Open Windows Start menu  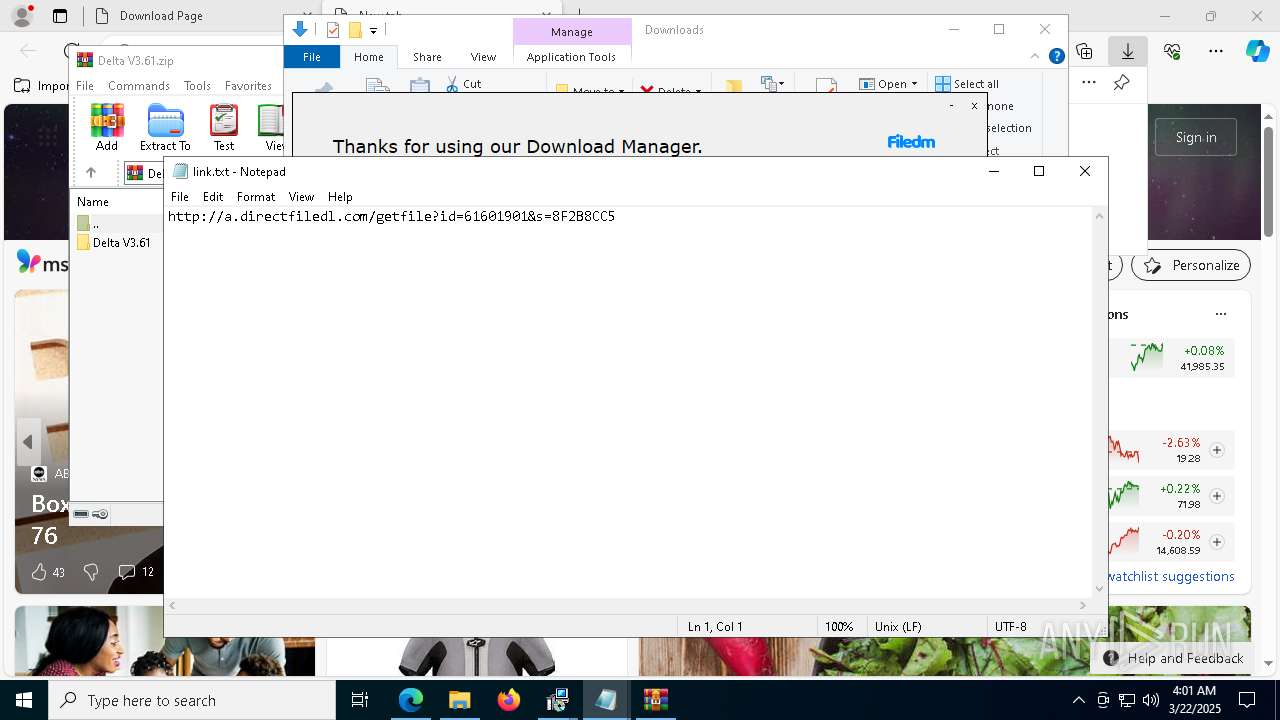tap(24, 700)
